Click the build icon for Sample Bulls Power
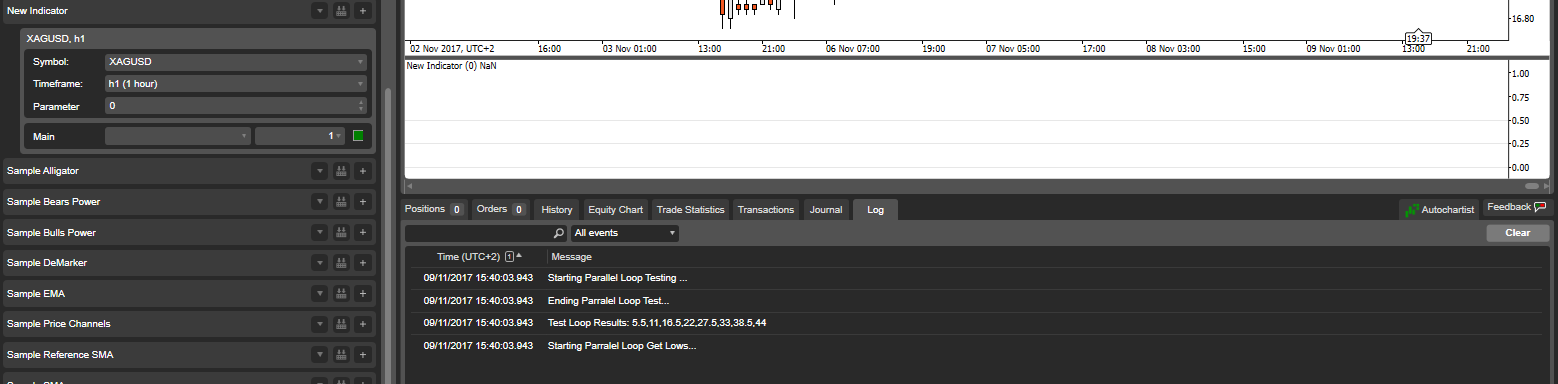Screen dimensions: 1558x384 (341, 233)
